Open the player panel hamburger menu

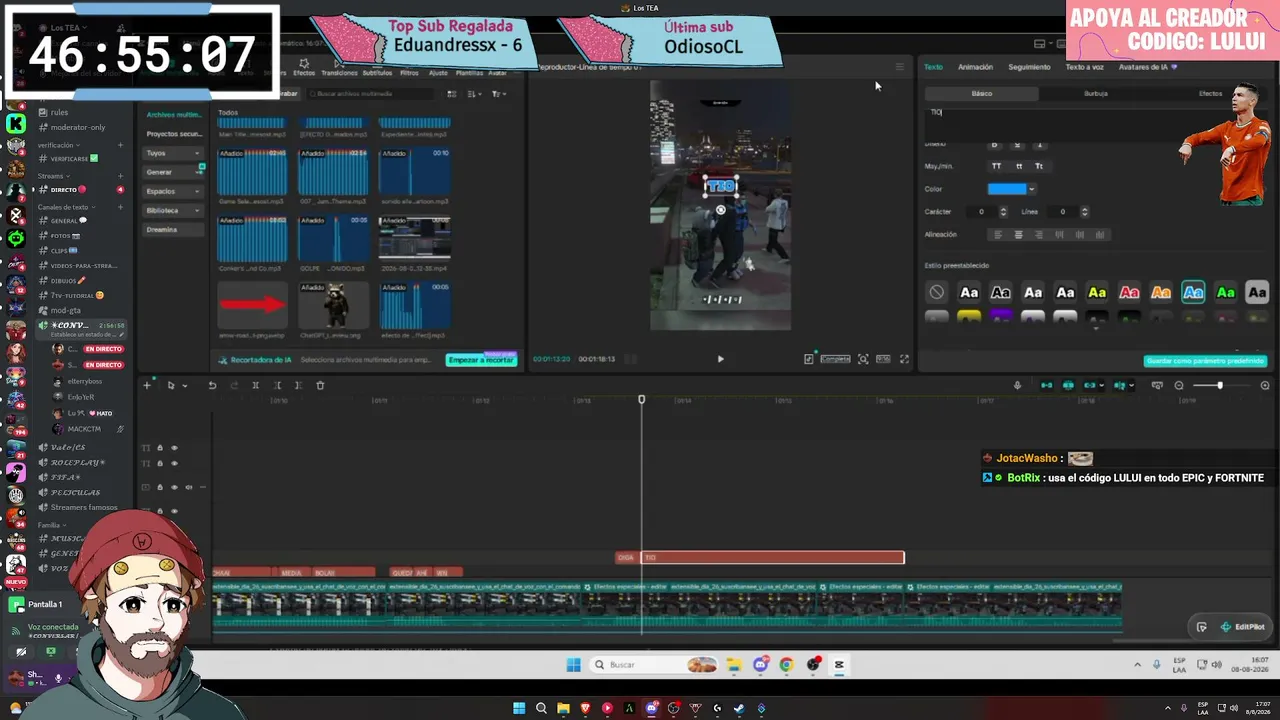pyautogui.click(x=900, y=67)
